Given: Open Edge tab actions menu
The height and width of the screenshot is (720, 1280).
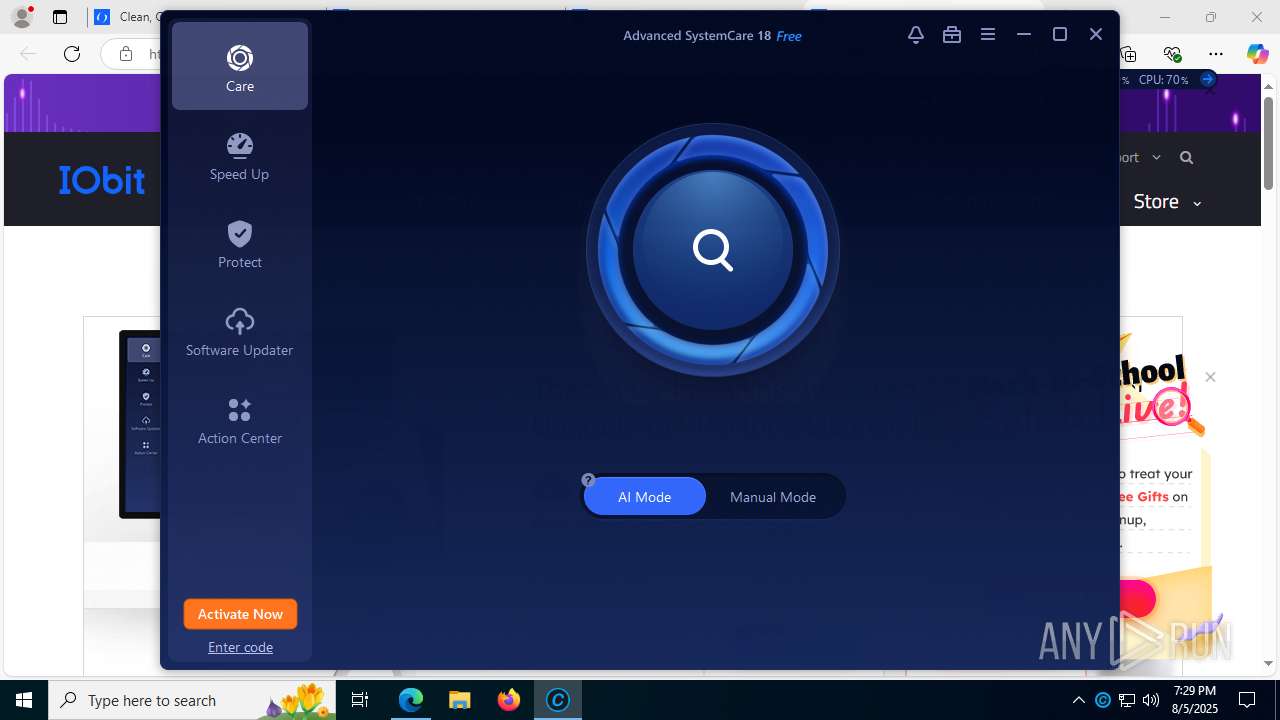Looking at the screenshot, I should [x=60, y=17].
